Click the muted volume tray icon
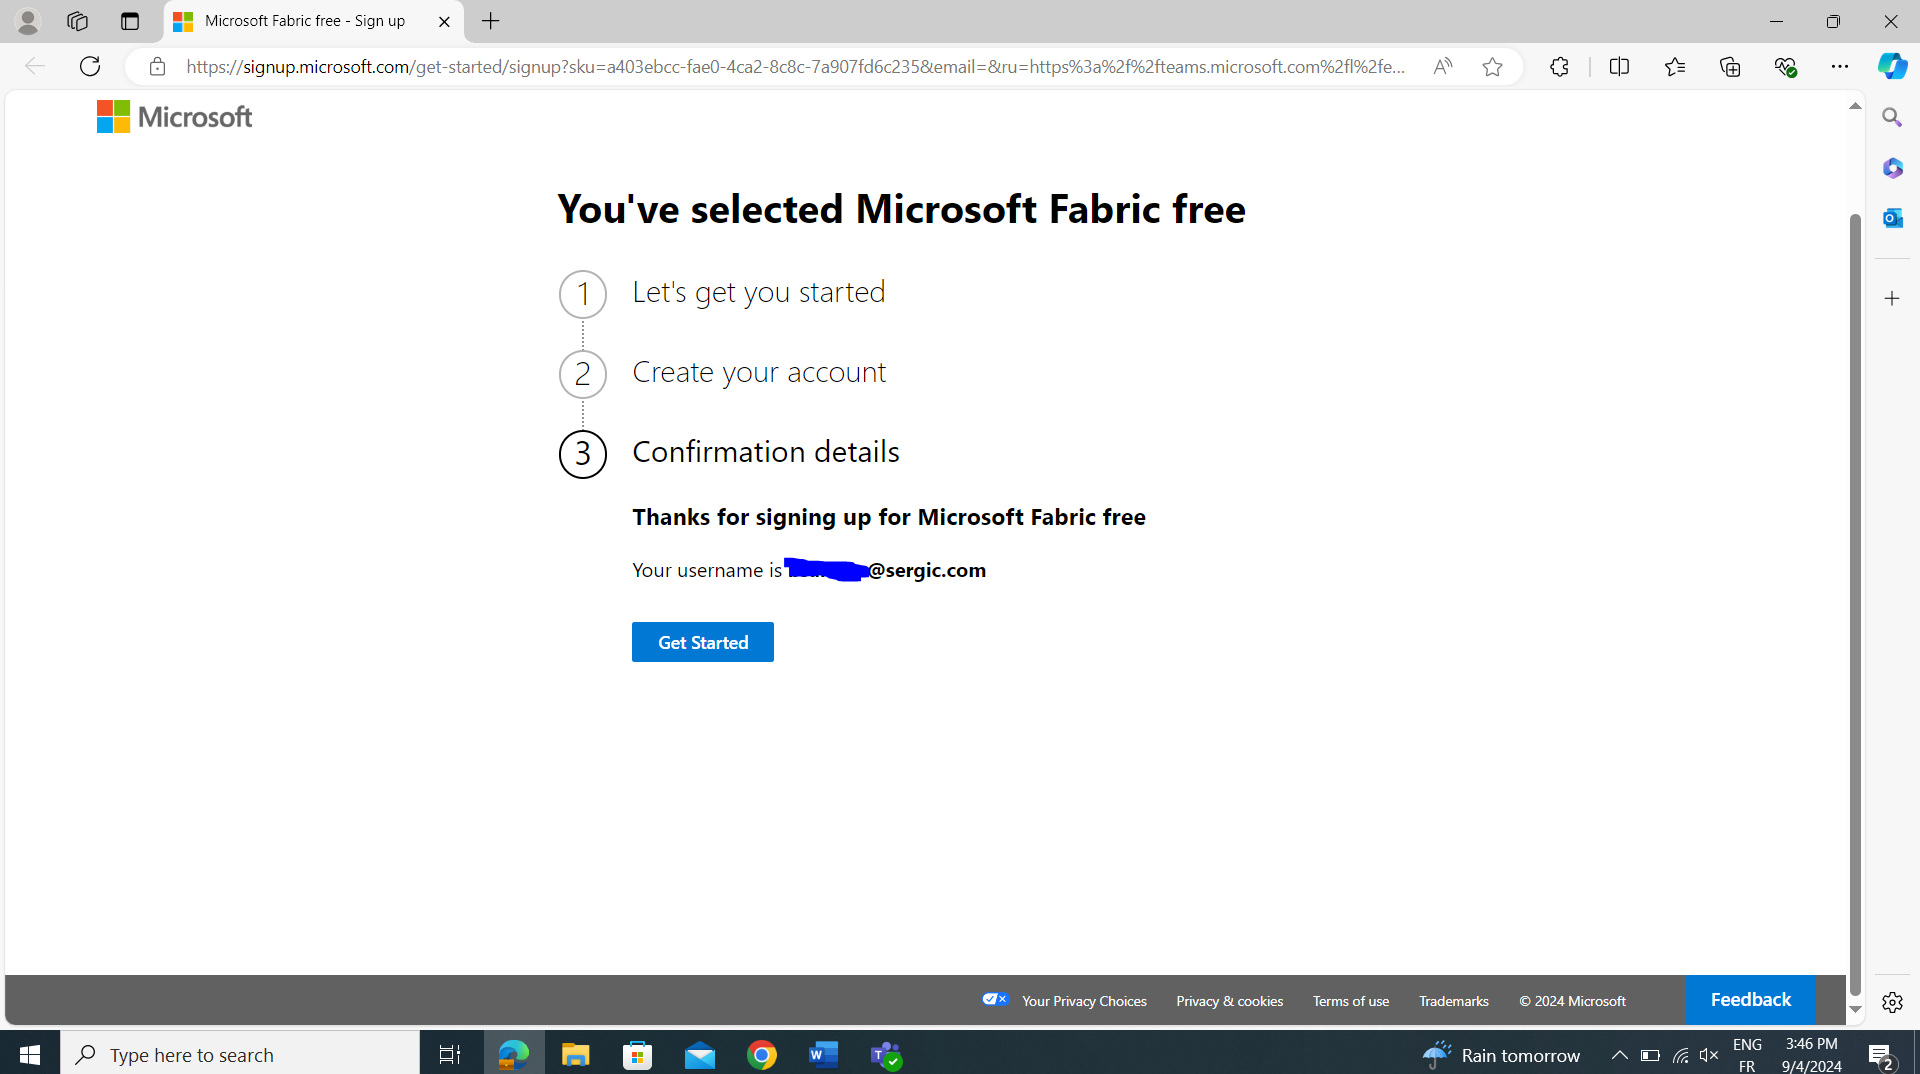 [x=1709, y=1055]
